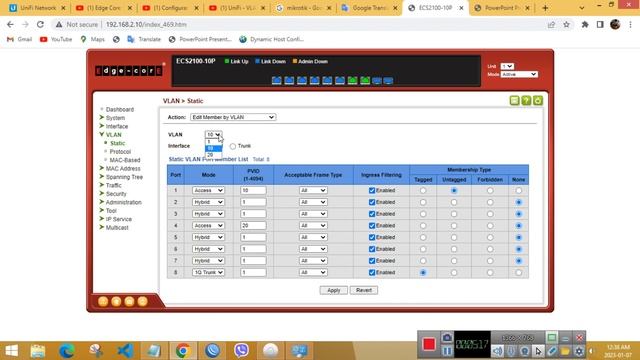Open the Chrome extensions puzzle icon
640x360 pixels.
pyautogui.click(x=585, y=24)
